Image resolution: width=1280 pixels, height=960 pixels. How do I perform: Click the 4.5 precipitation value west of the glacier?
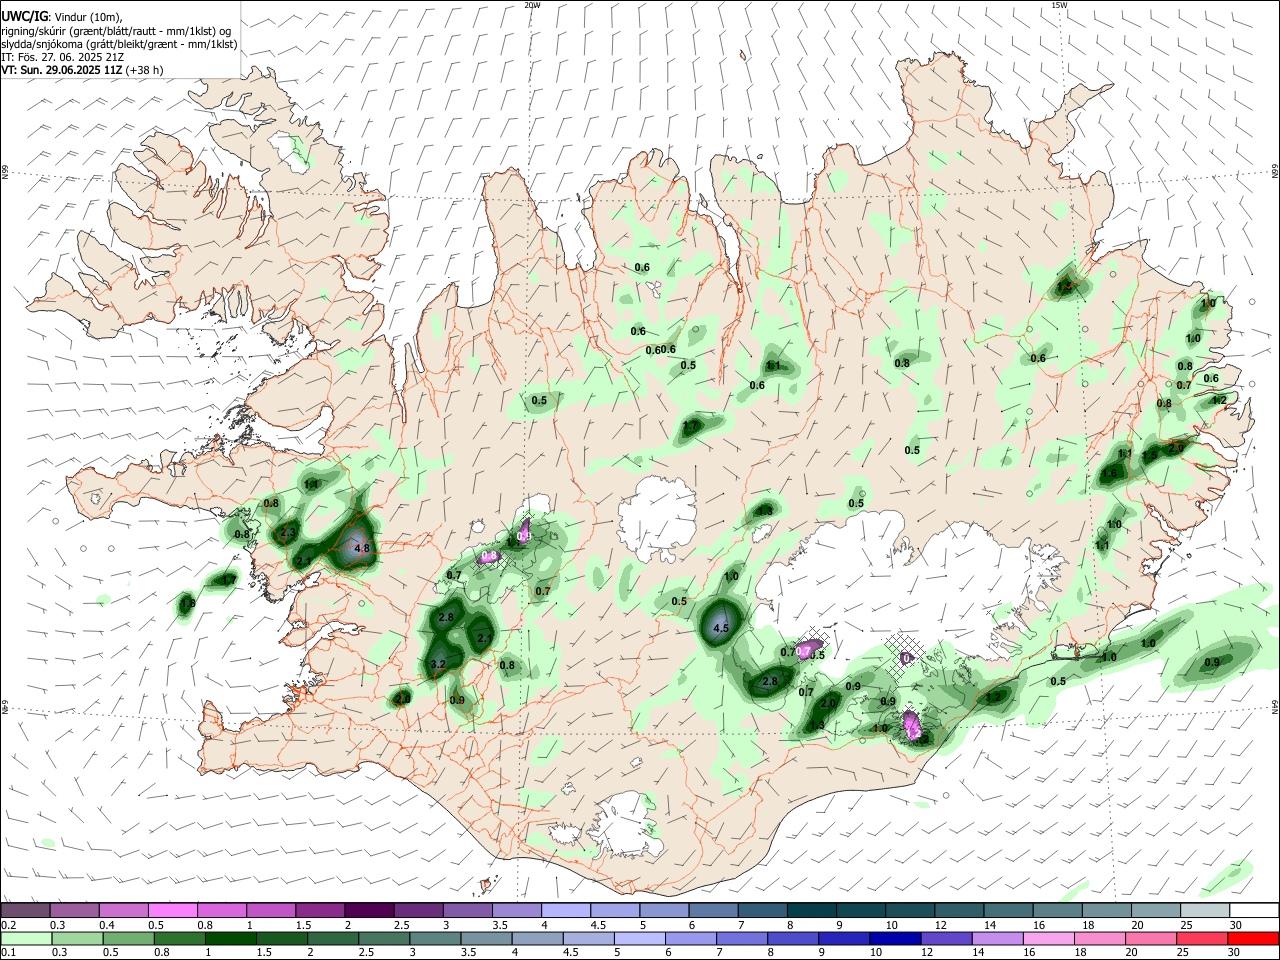720,629
